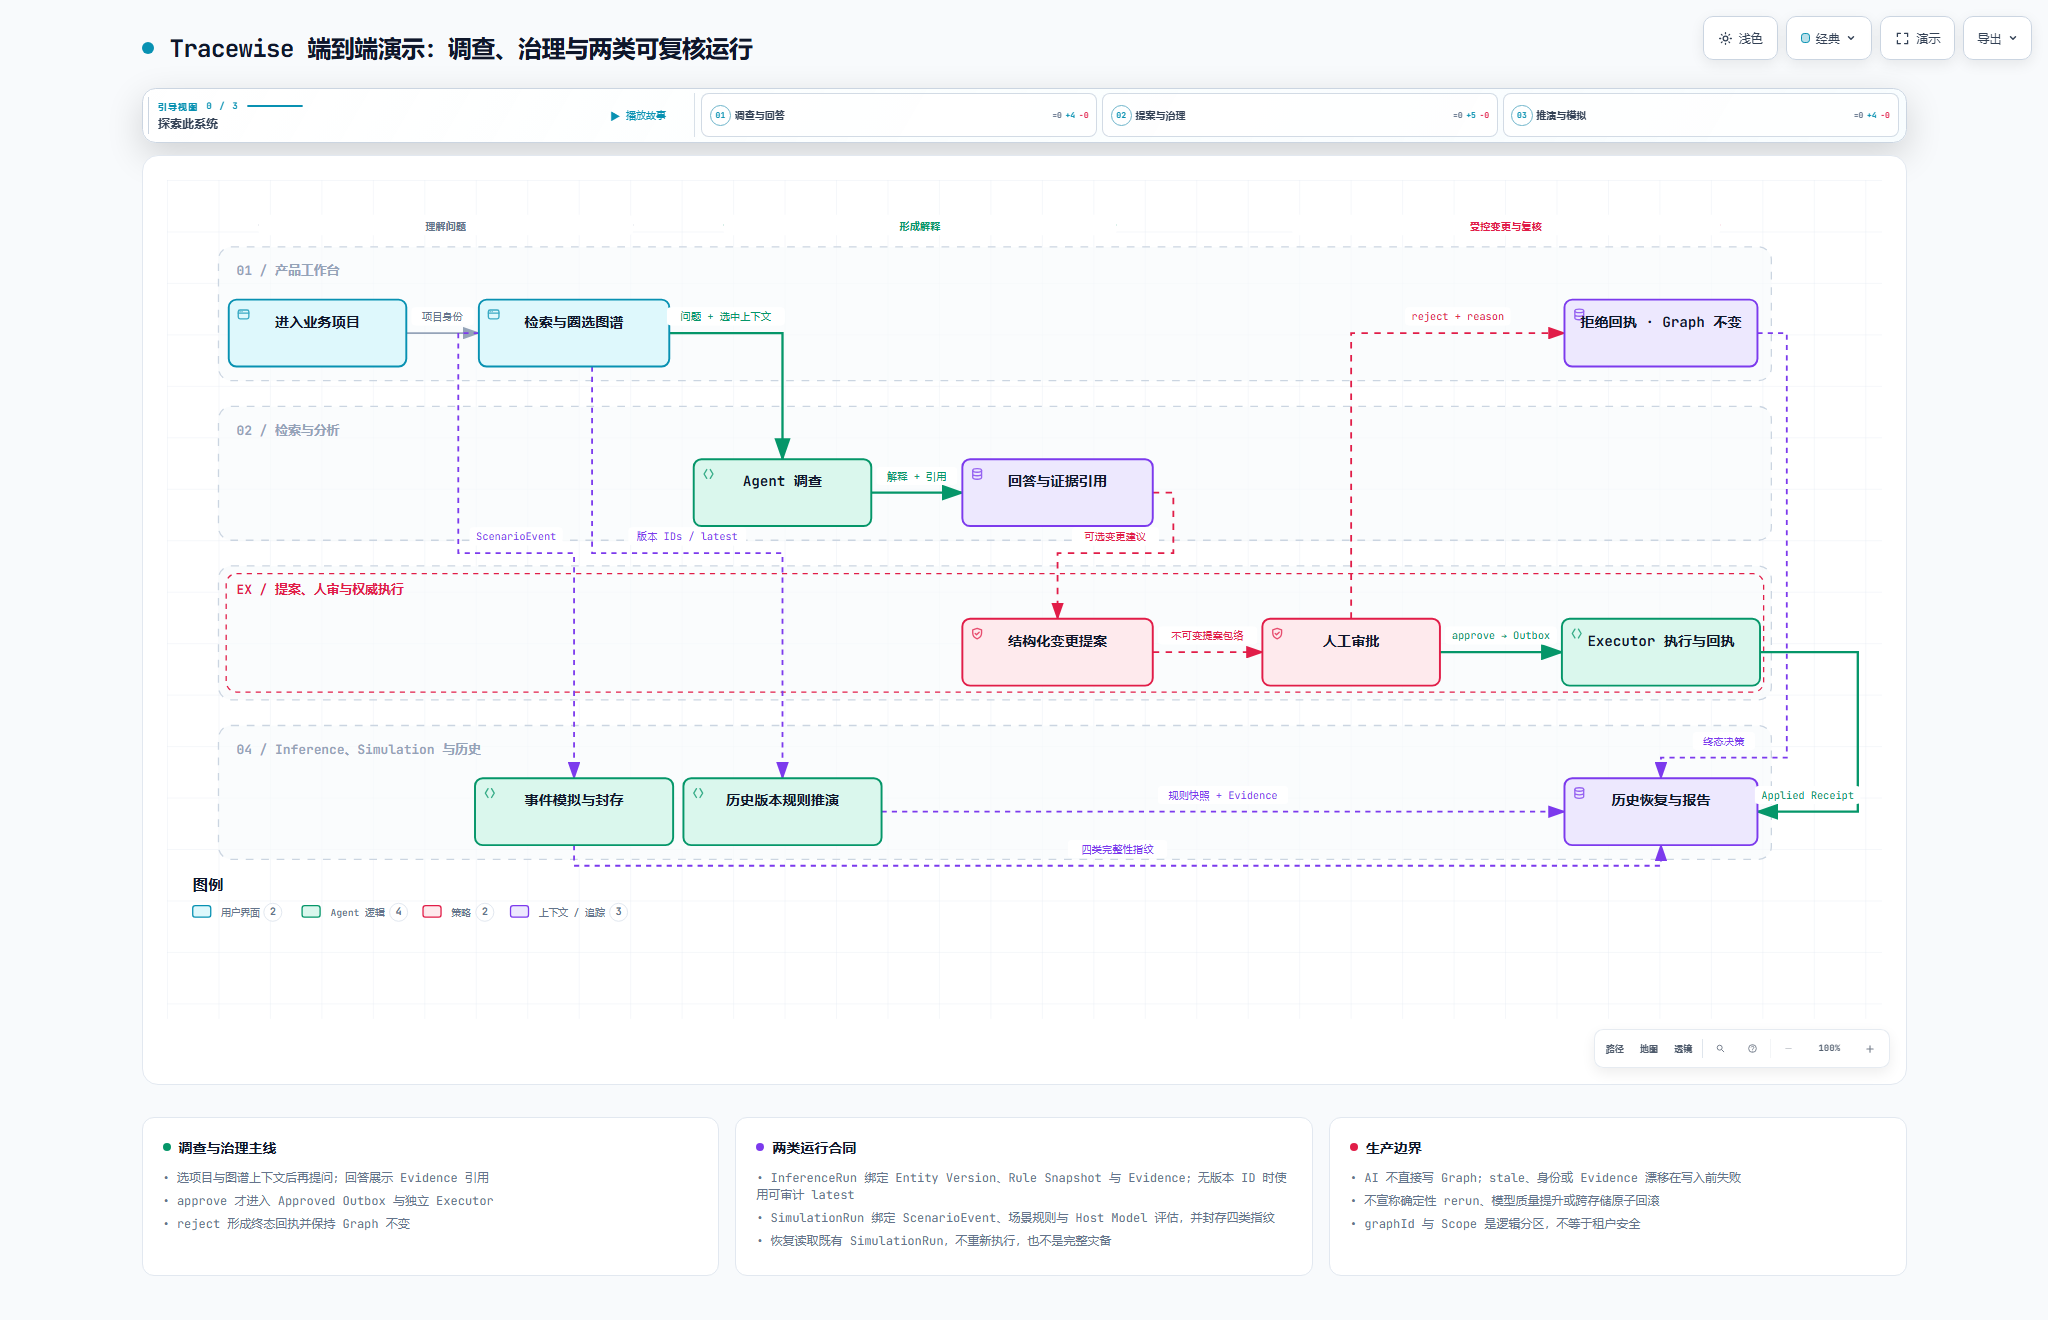Click shield icon on 结构化变更提案 node

tap(977, 634)
